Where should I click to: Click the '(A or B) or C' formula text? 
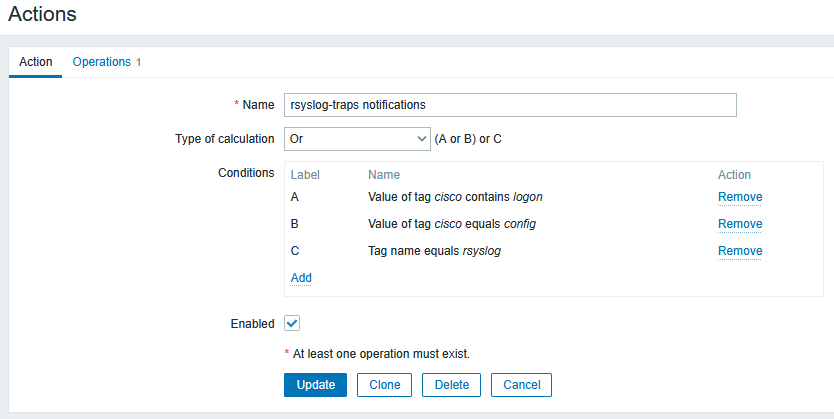tap(468, 139)
